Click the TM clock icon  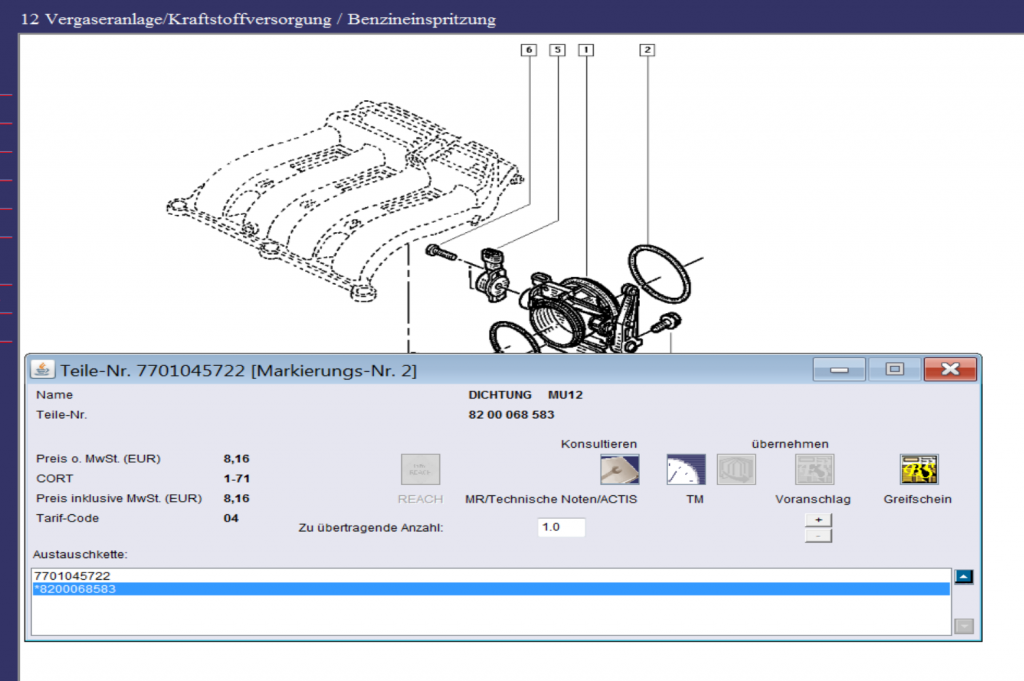(x=686, y=469)
